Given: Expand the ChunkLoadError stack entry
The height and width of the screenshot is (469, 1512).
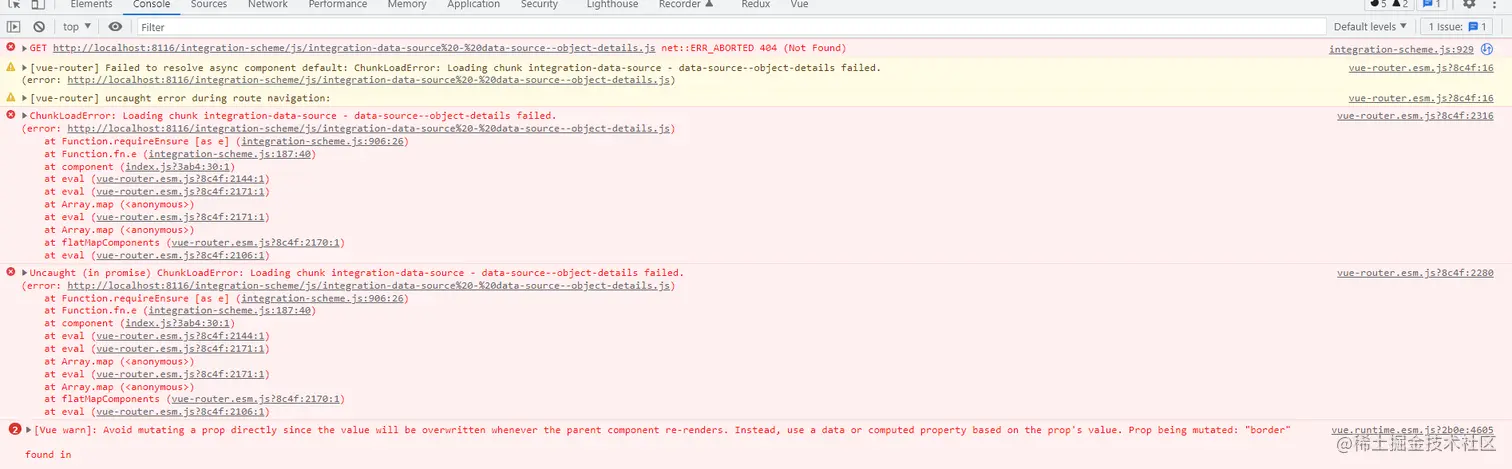Looking at the screenshot, I should point(25,116).
